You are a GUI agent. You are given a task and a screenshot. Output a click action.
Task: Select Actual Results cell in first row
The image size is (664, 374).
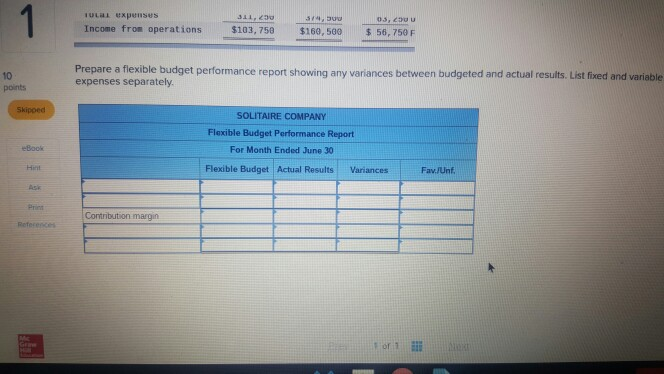coord(305,188)
